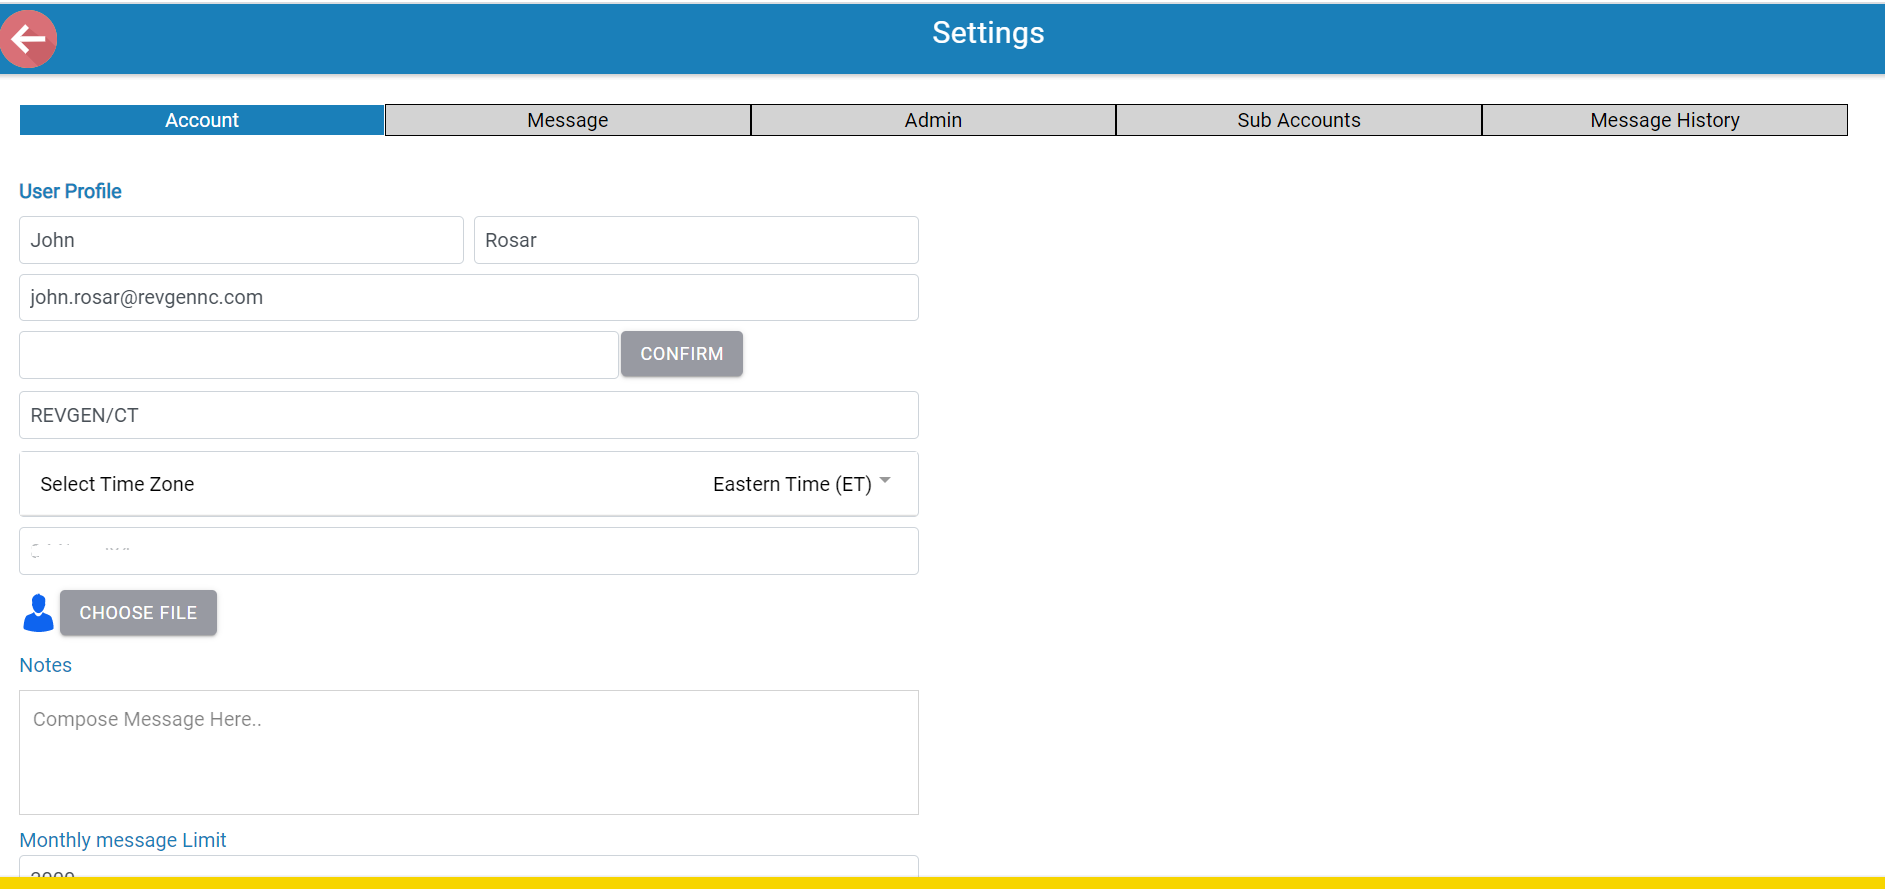Click the Monthly message Limit label
The width and height of the screenshot is (1885, 889).
123,840
